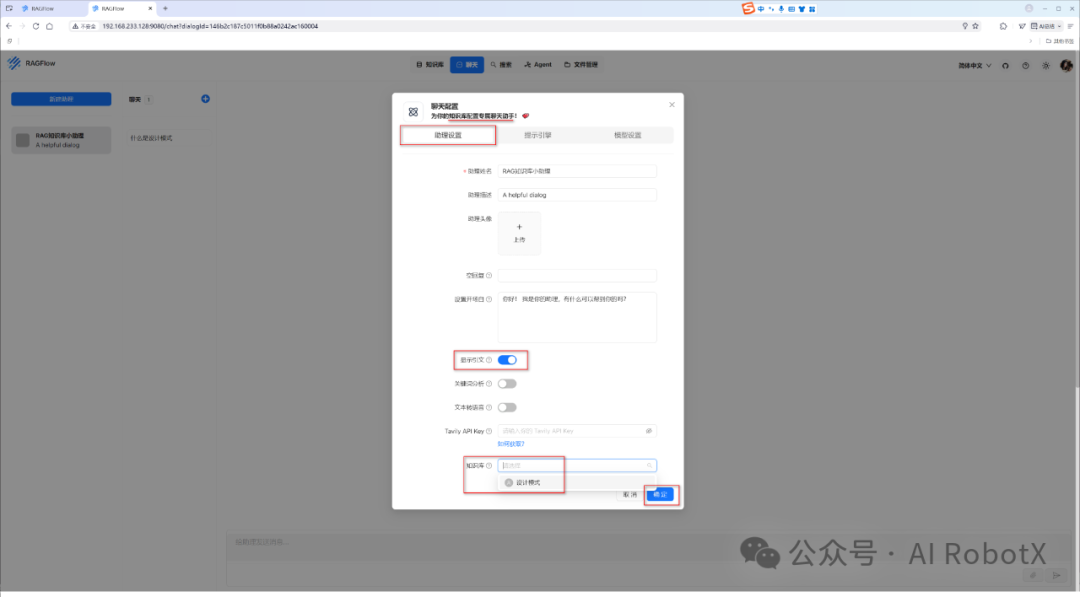This screenshot has height=597, width=1080.
Task: Click the chat configuration icon in the dialog header
Action: click(x=413, y=112)
